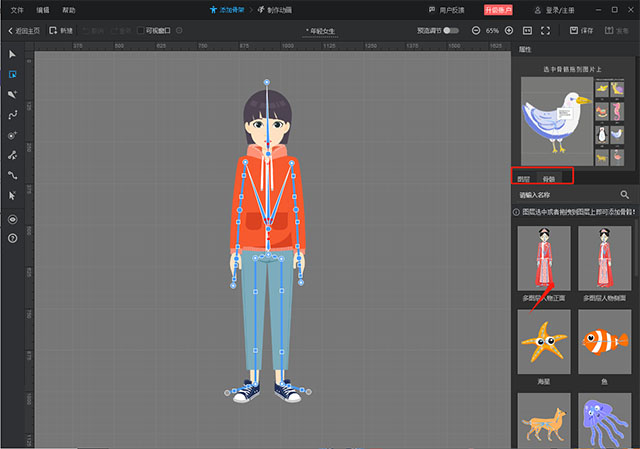Click the 保存 save button
Screen dimensions: 640x449
pyautogui.click(x=581, y=31)
